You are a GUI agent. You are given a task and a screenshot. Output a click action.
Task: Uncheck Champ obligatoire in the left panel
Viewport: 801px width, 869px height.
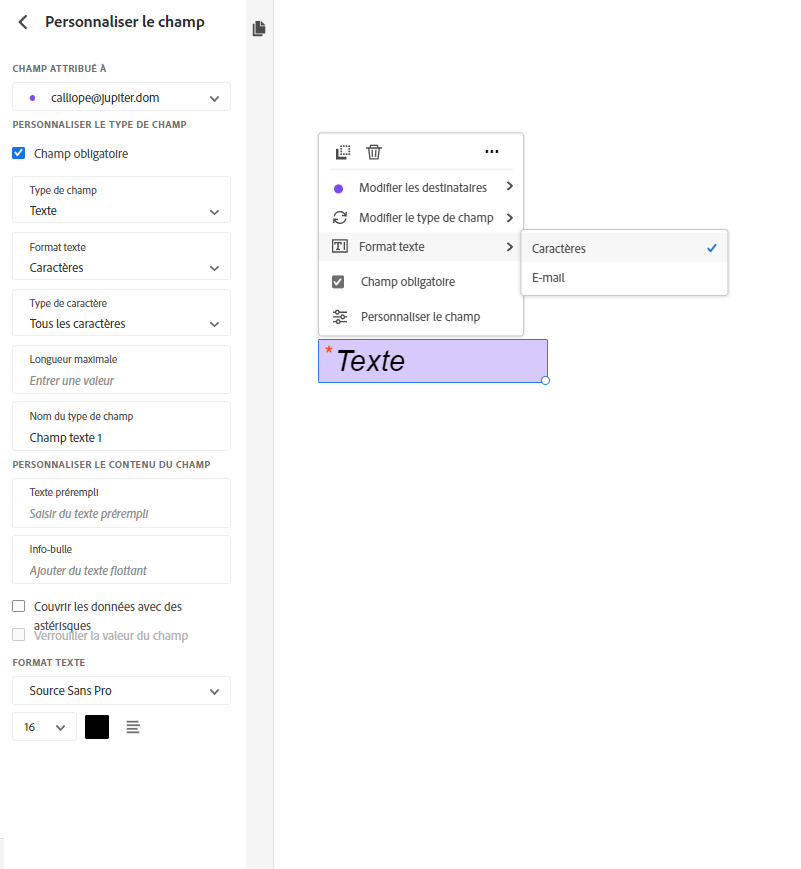tap(19, 154)
